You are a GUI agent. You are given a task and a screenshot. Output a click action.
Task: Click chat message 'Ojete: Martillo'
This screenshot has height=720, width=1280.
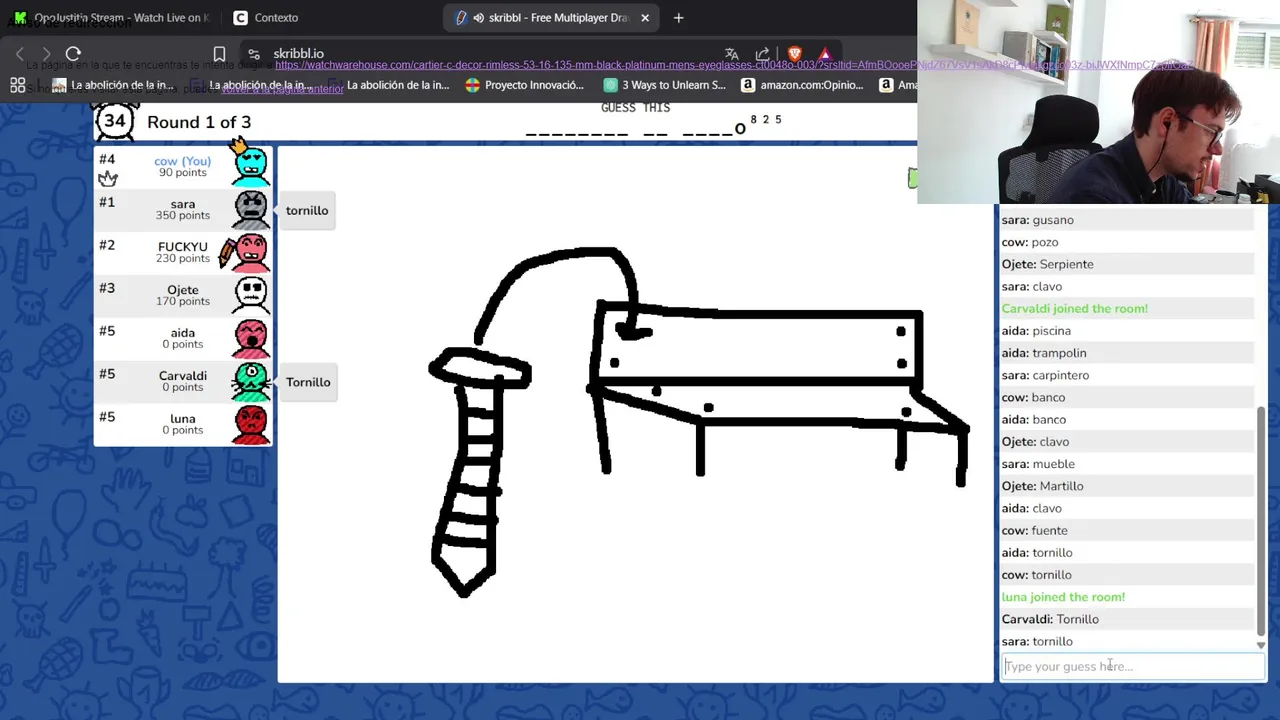coord(1042,486)
